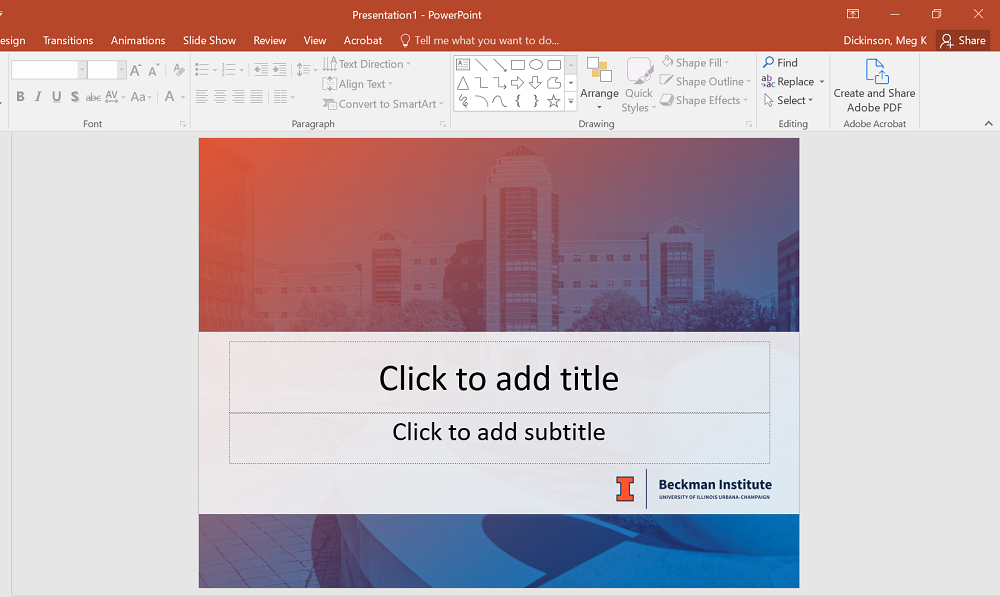Insert a Right Brace shape
Viewport: 1000px width, 597px height.
(536, 101)
